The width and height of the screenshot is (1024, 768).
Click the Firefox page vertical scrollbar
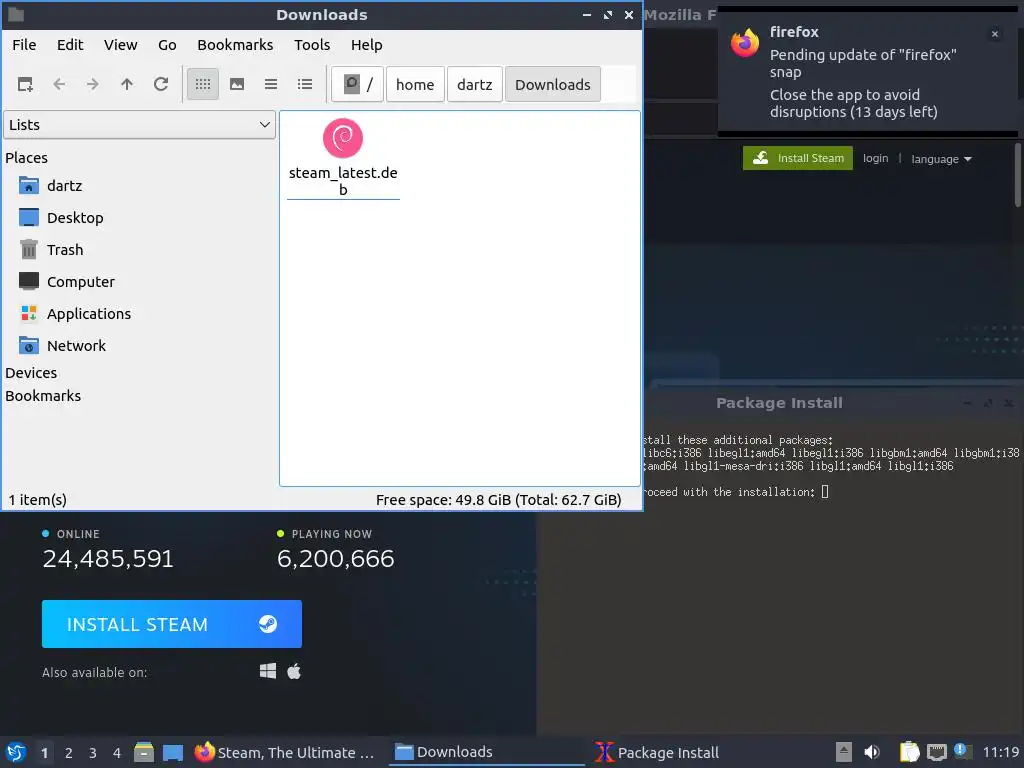pos(1018,175)
